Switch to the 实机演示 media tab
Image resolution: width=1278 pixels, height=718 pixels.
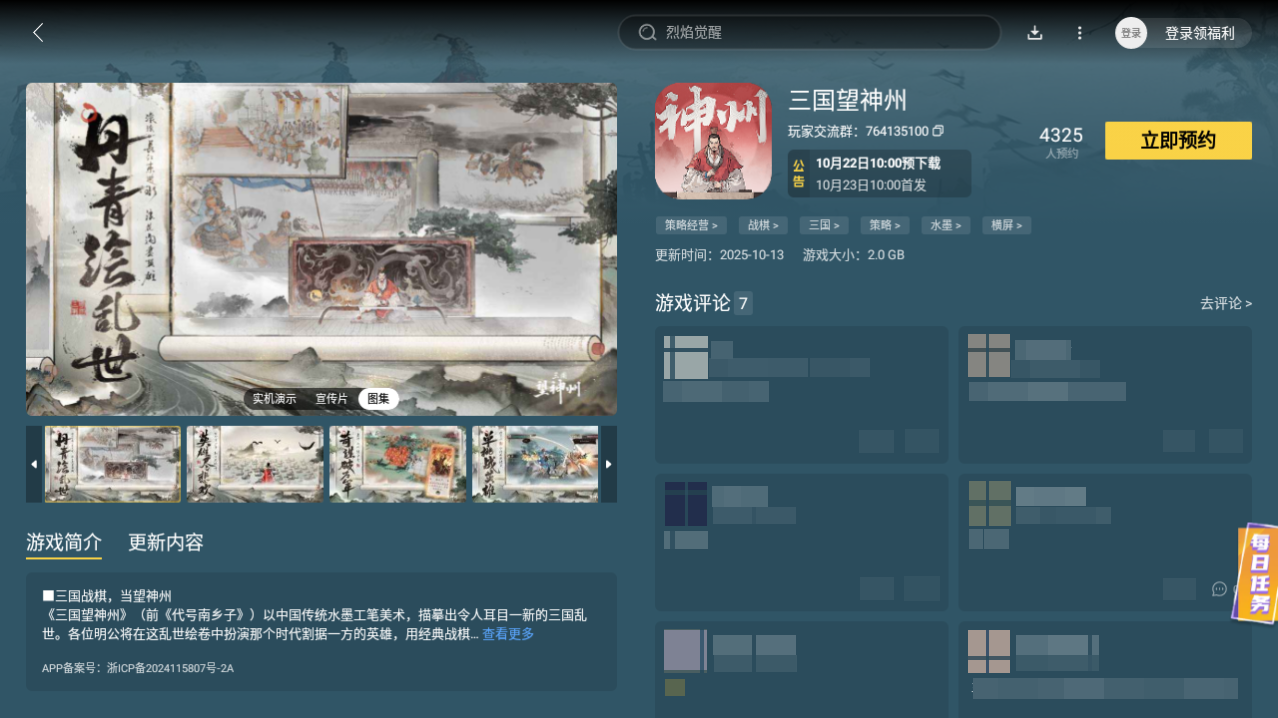[x=272, y=398]
